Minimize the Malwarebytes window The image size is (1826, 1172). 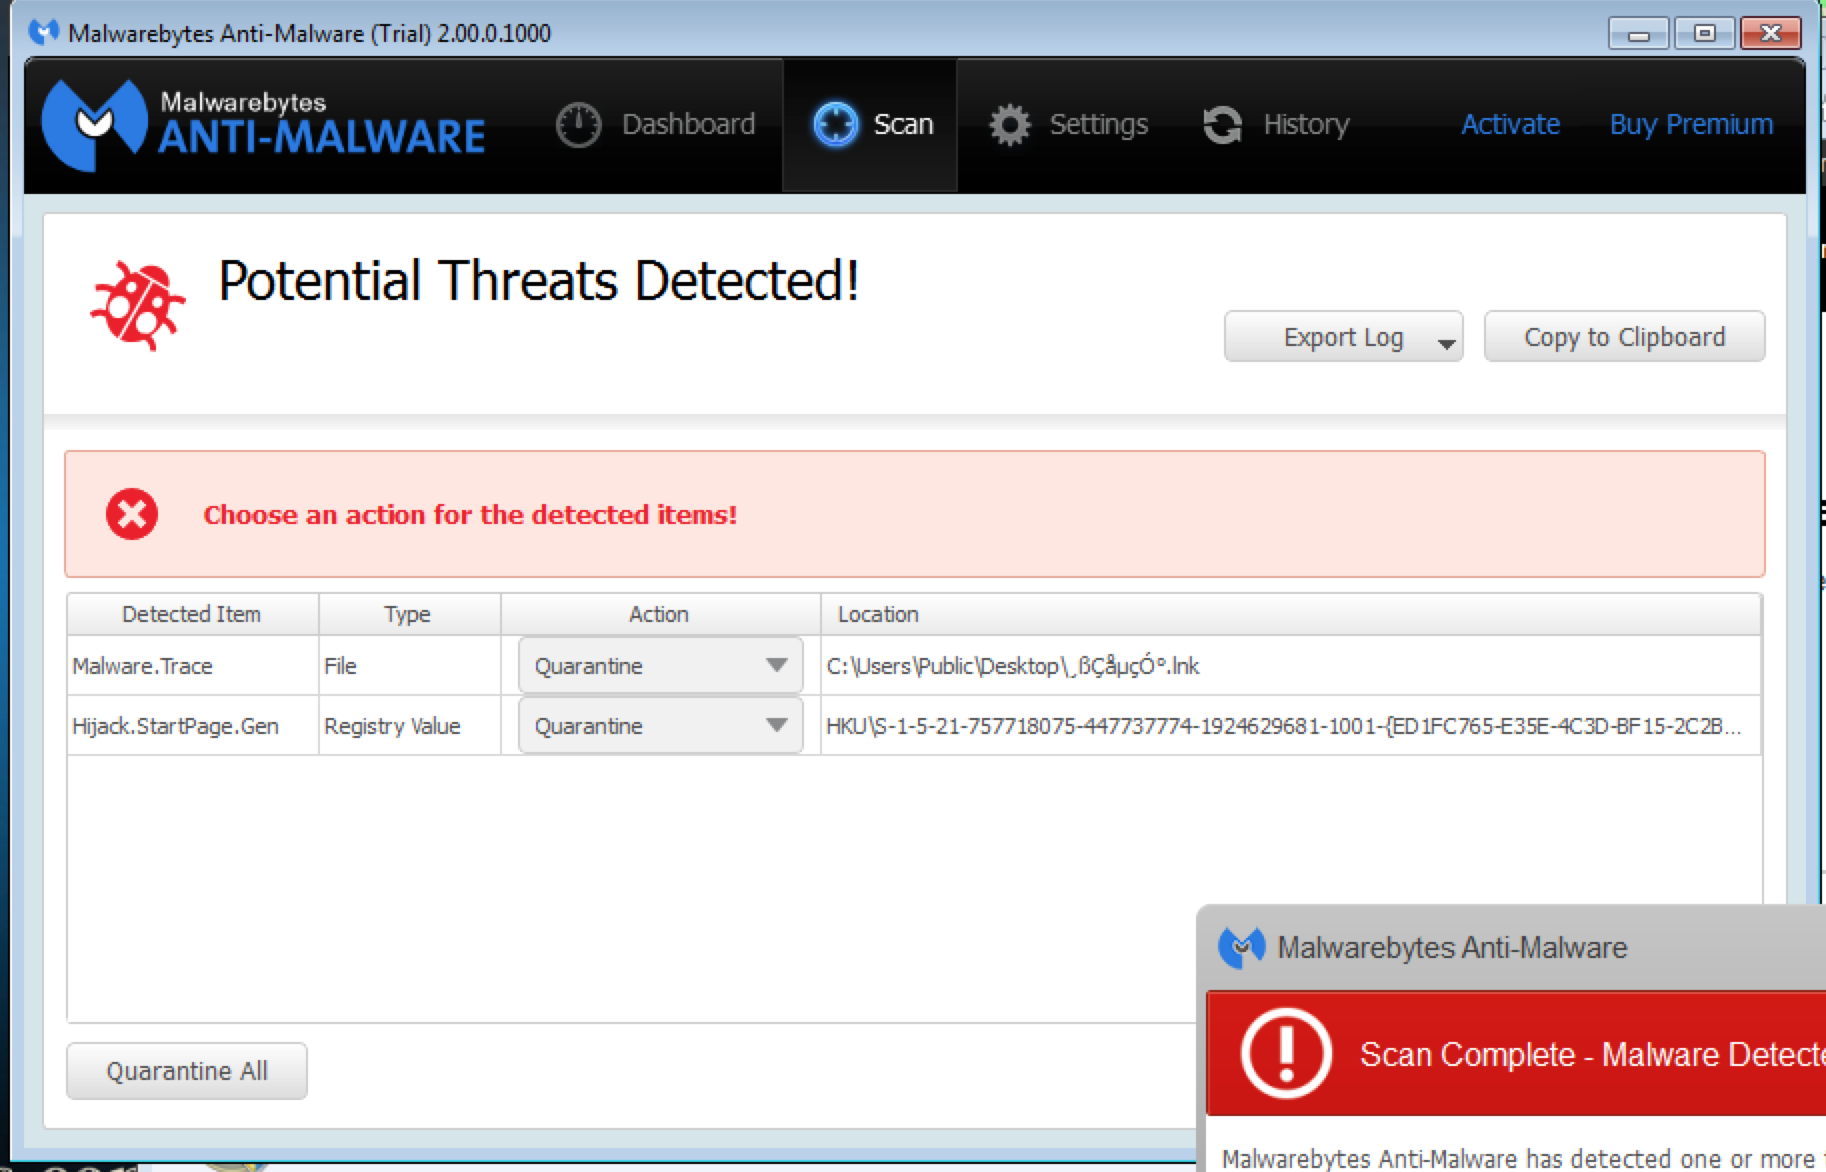click(x=1638, y=33)
